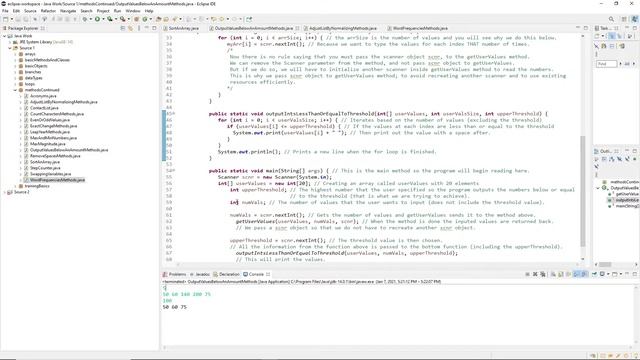Expand the basicObjects package
The height and width of the screenshot is (360, 640).
tap(15, 66)
